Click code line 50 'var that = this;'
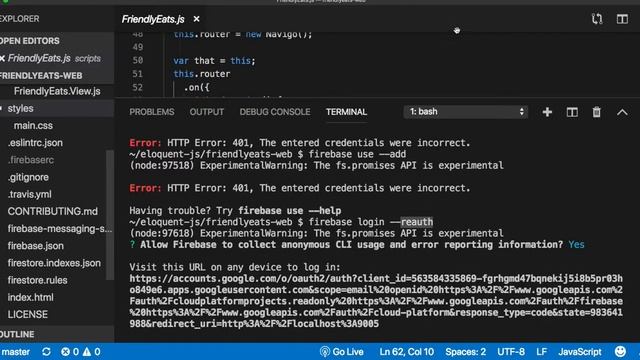The height and width of the screenshot is (360, 640). pyautogui.click(x=214, y=60)
